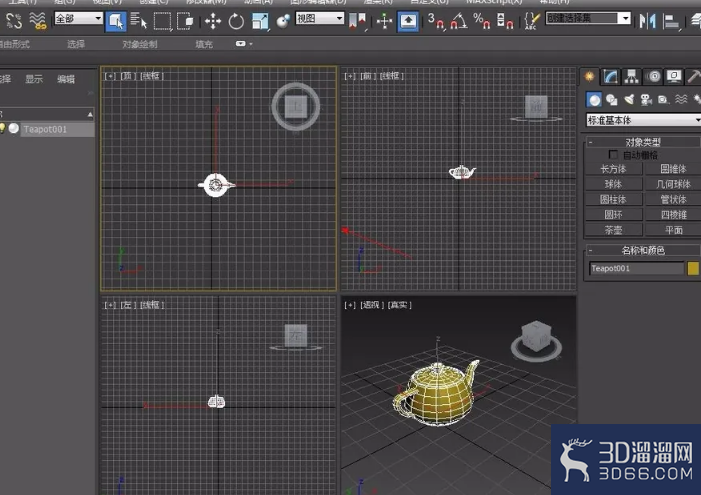This screenshot has width=701, height=495.
Task: Click the 长方体 box button
Action: click(613, 169)
